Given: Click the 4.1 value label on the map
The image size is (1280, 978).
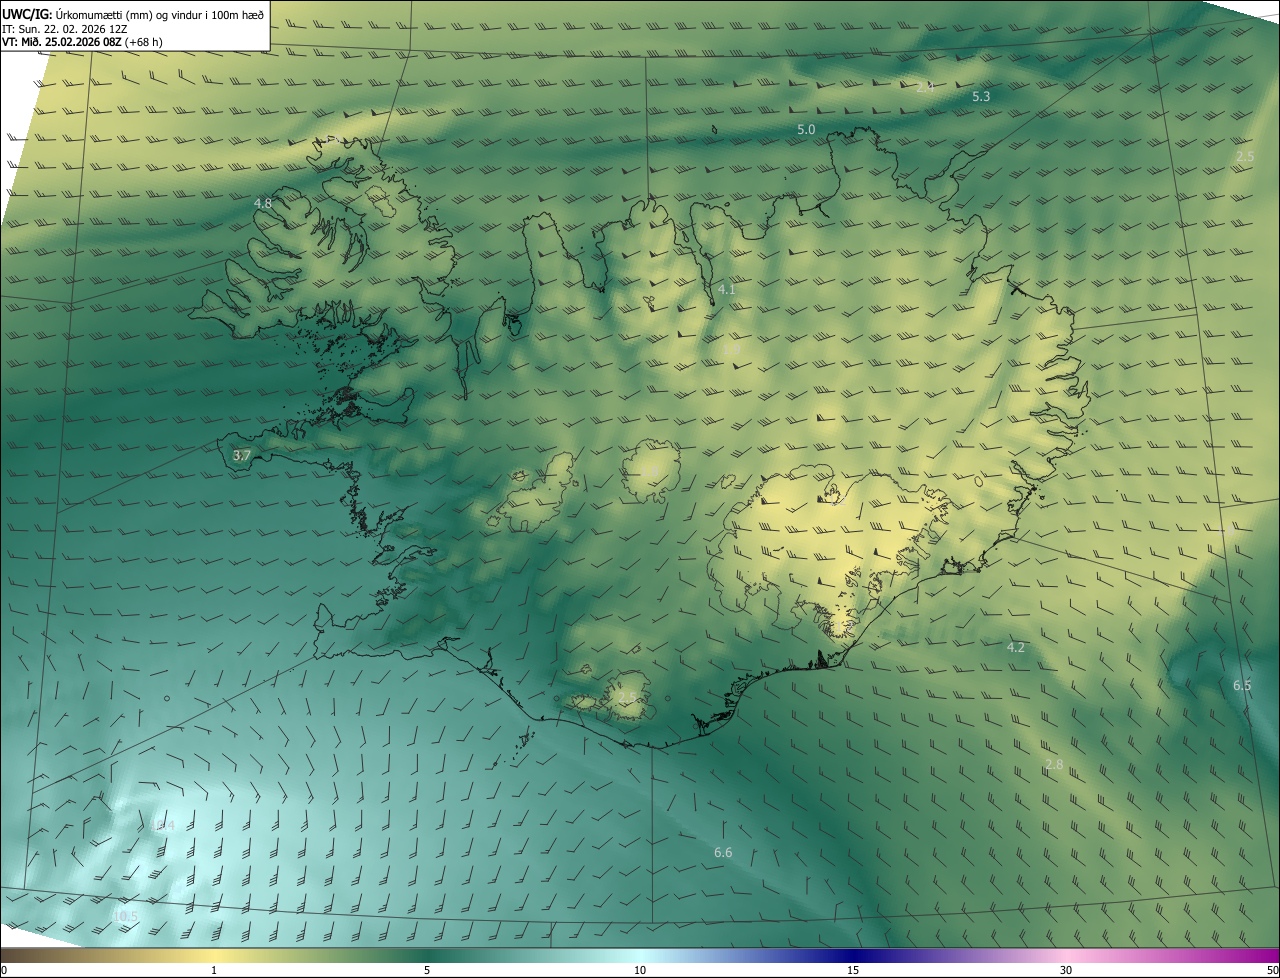Looking at the screenshot, I should (x=727, y=290).
